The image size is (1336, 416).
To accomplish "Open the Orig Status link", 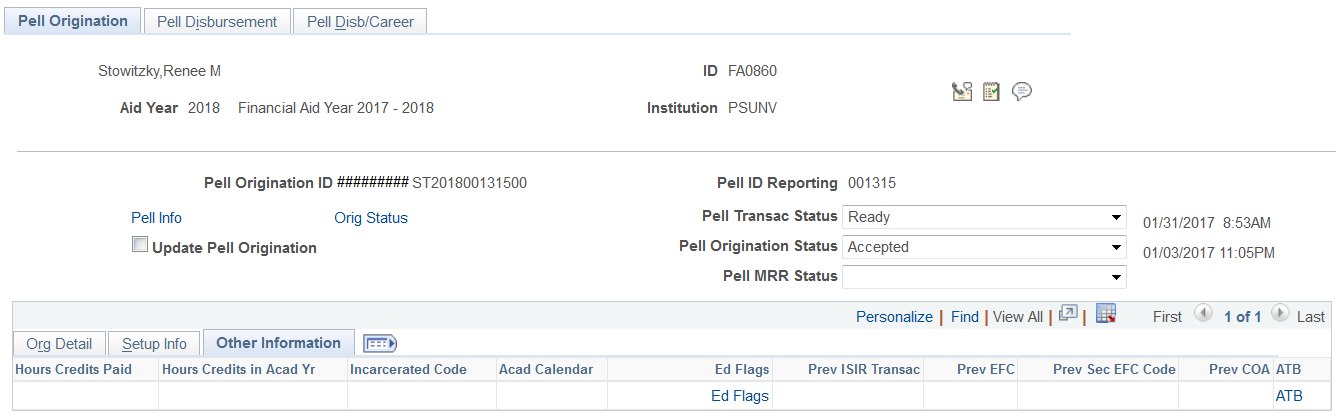I will [x=370, y=217].
